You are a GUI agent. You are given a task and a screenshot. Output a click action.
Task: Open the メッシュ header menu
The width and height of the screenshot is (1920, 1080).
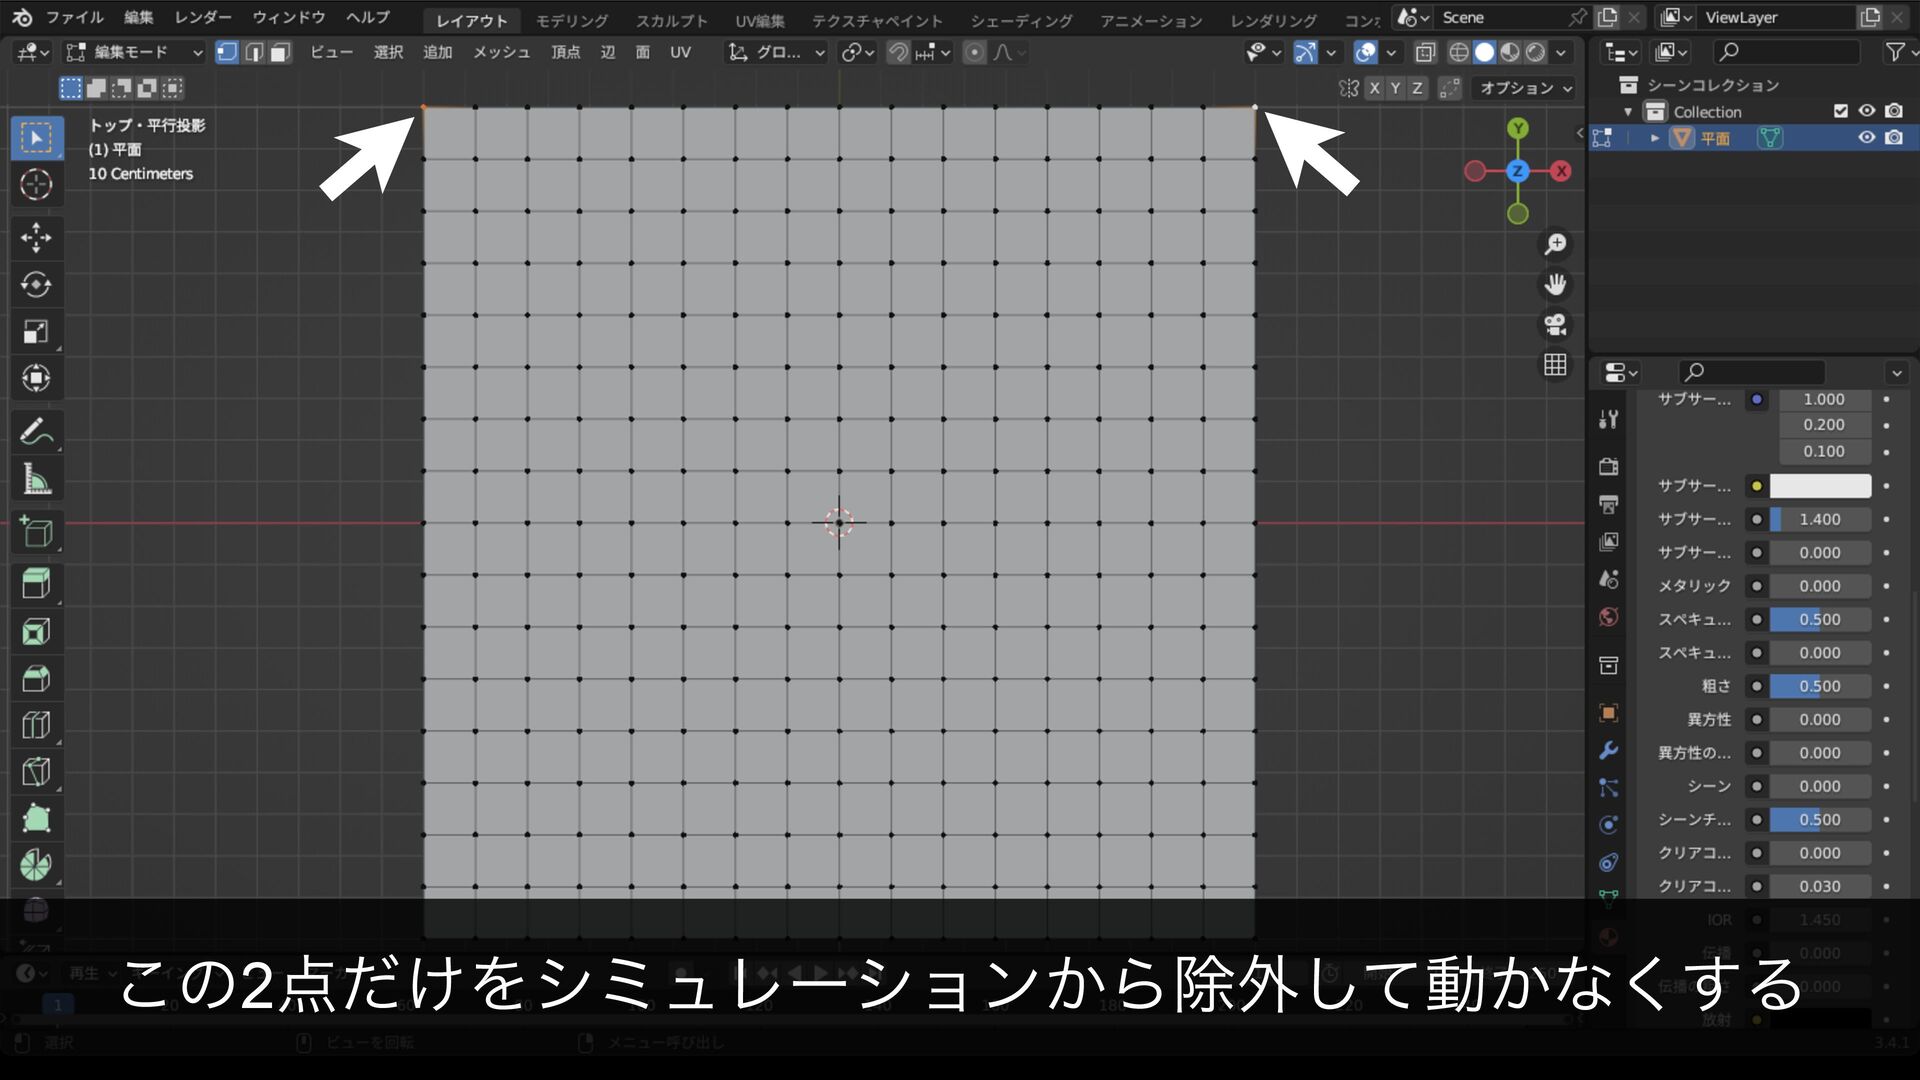click(x=501, y=52)
